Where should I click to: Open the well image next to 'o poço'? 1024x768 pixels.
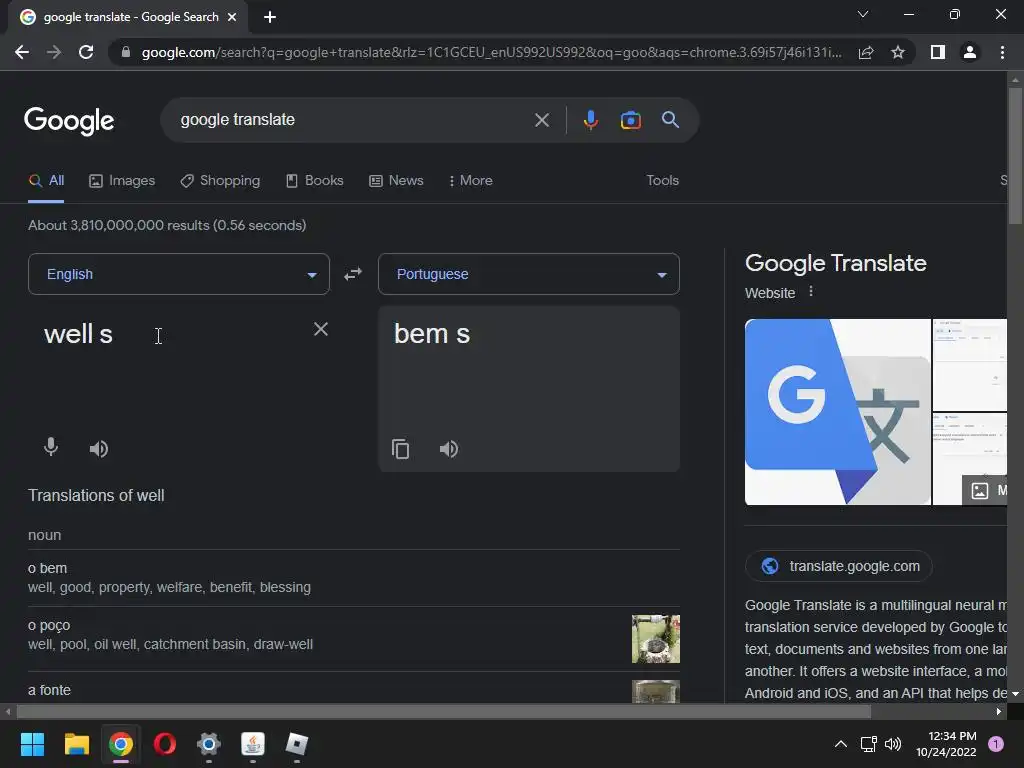(x=656, y=639)
